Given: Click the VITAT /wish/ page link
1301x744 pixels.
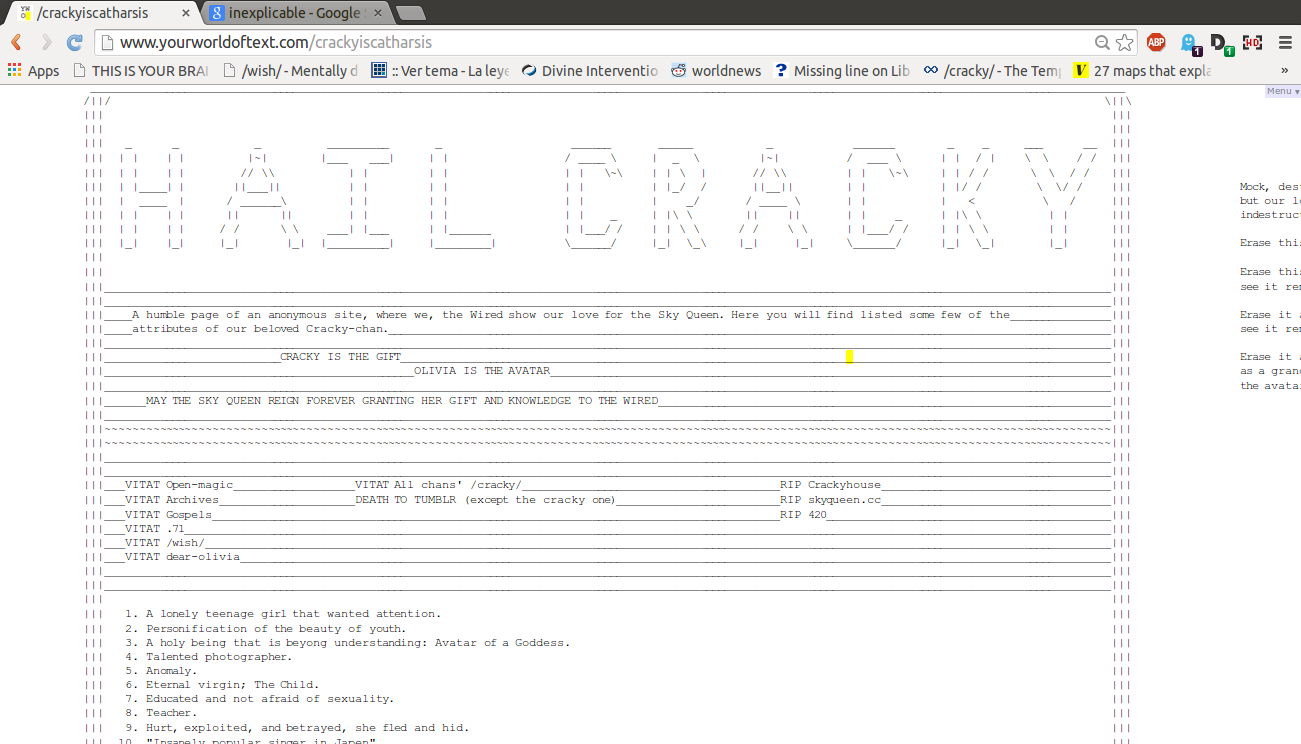Looking at the screenshot, I should click(165, 542).
